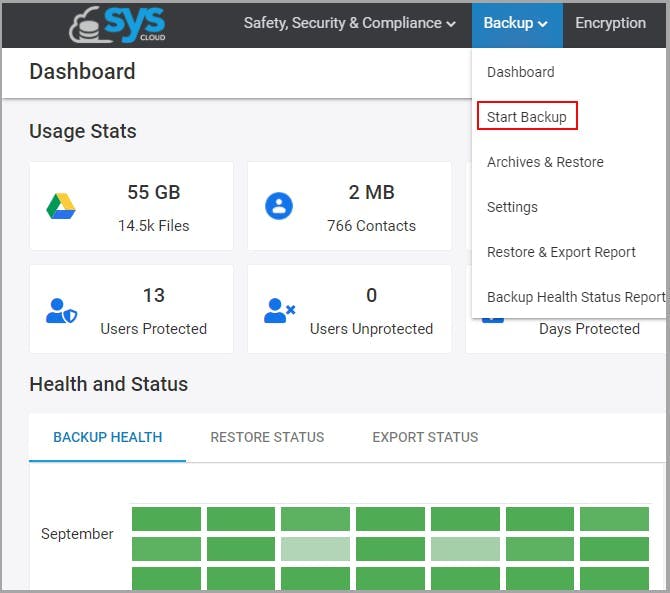This screenshot has width=670, height=593.
Task: Click the September month label
Action: [77, 534]
